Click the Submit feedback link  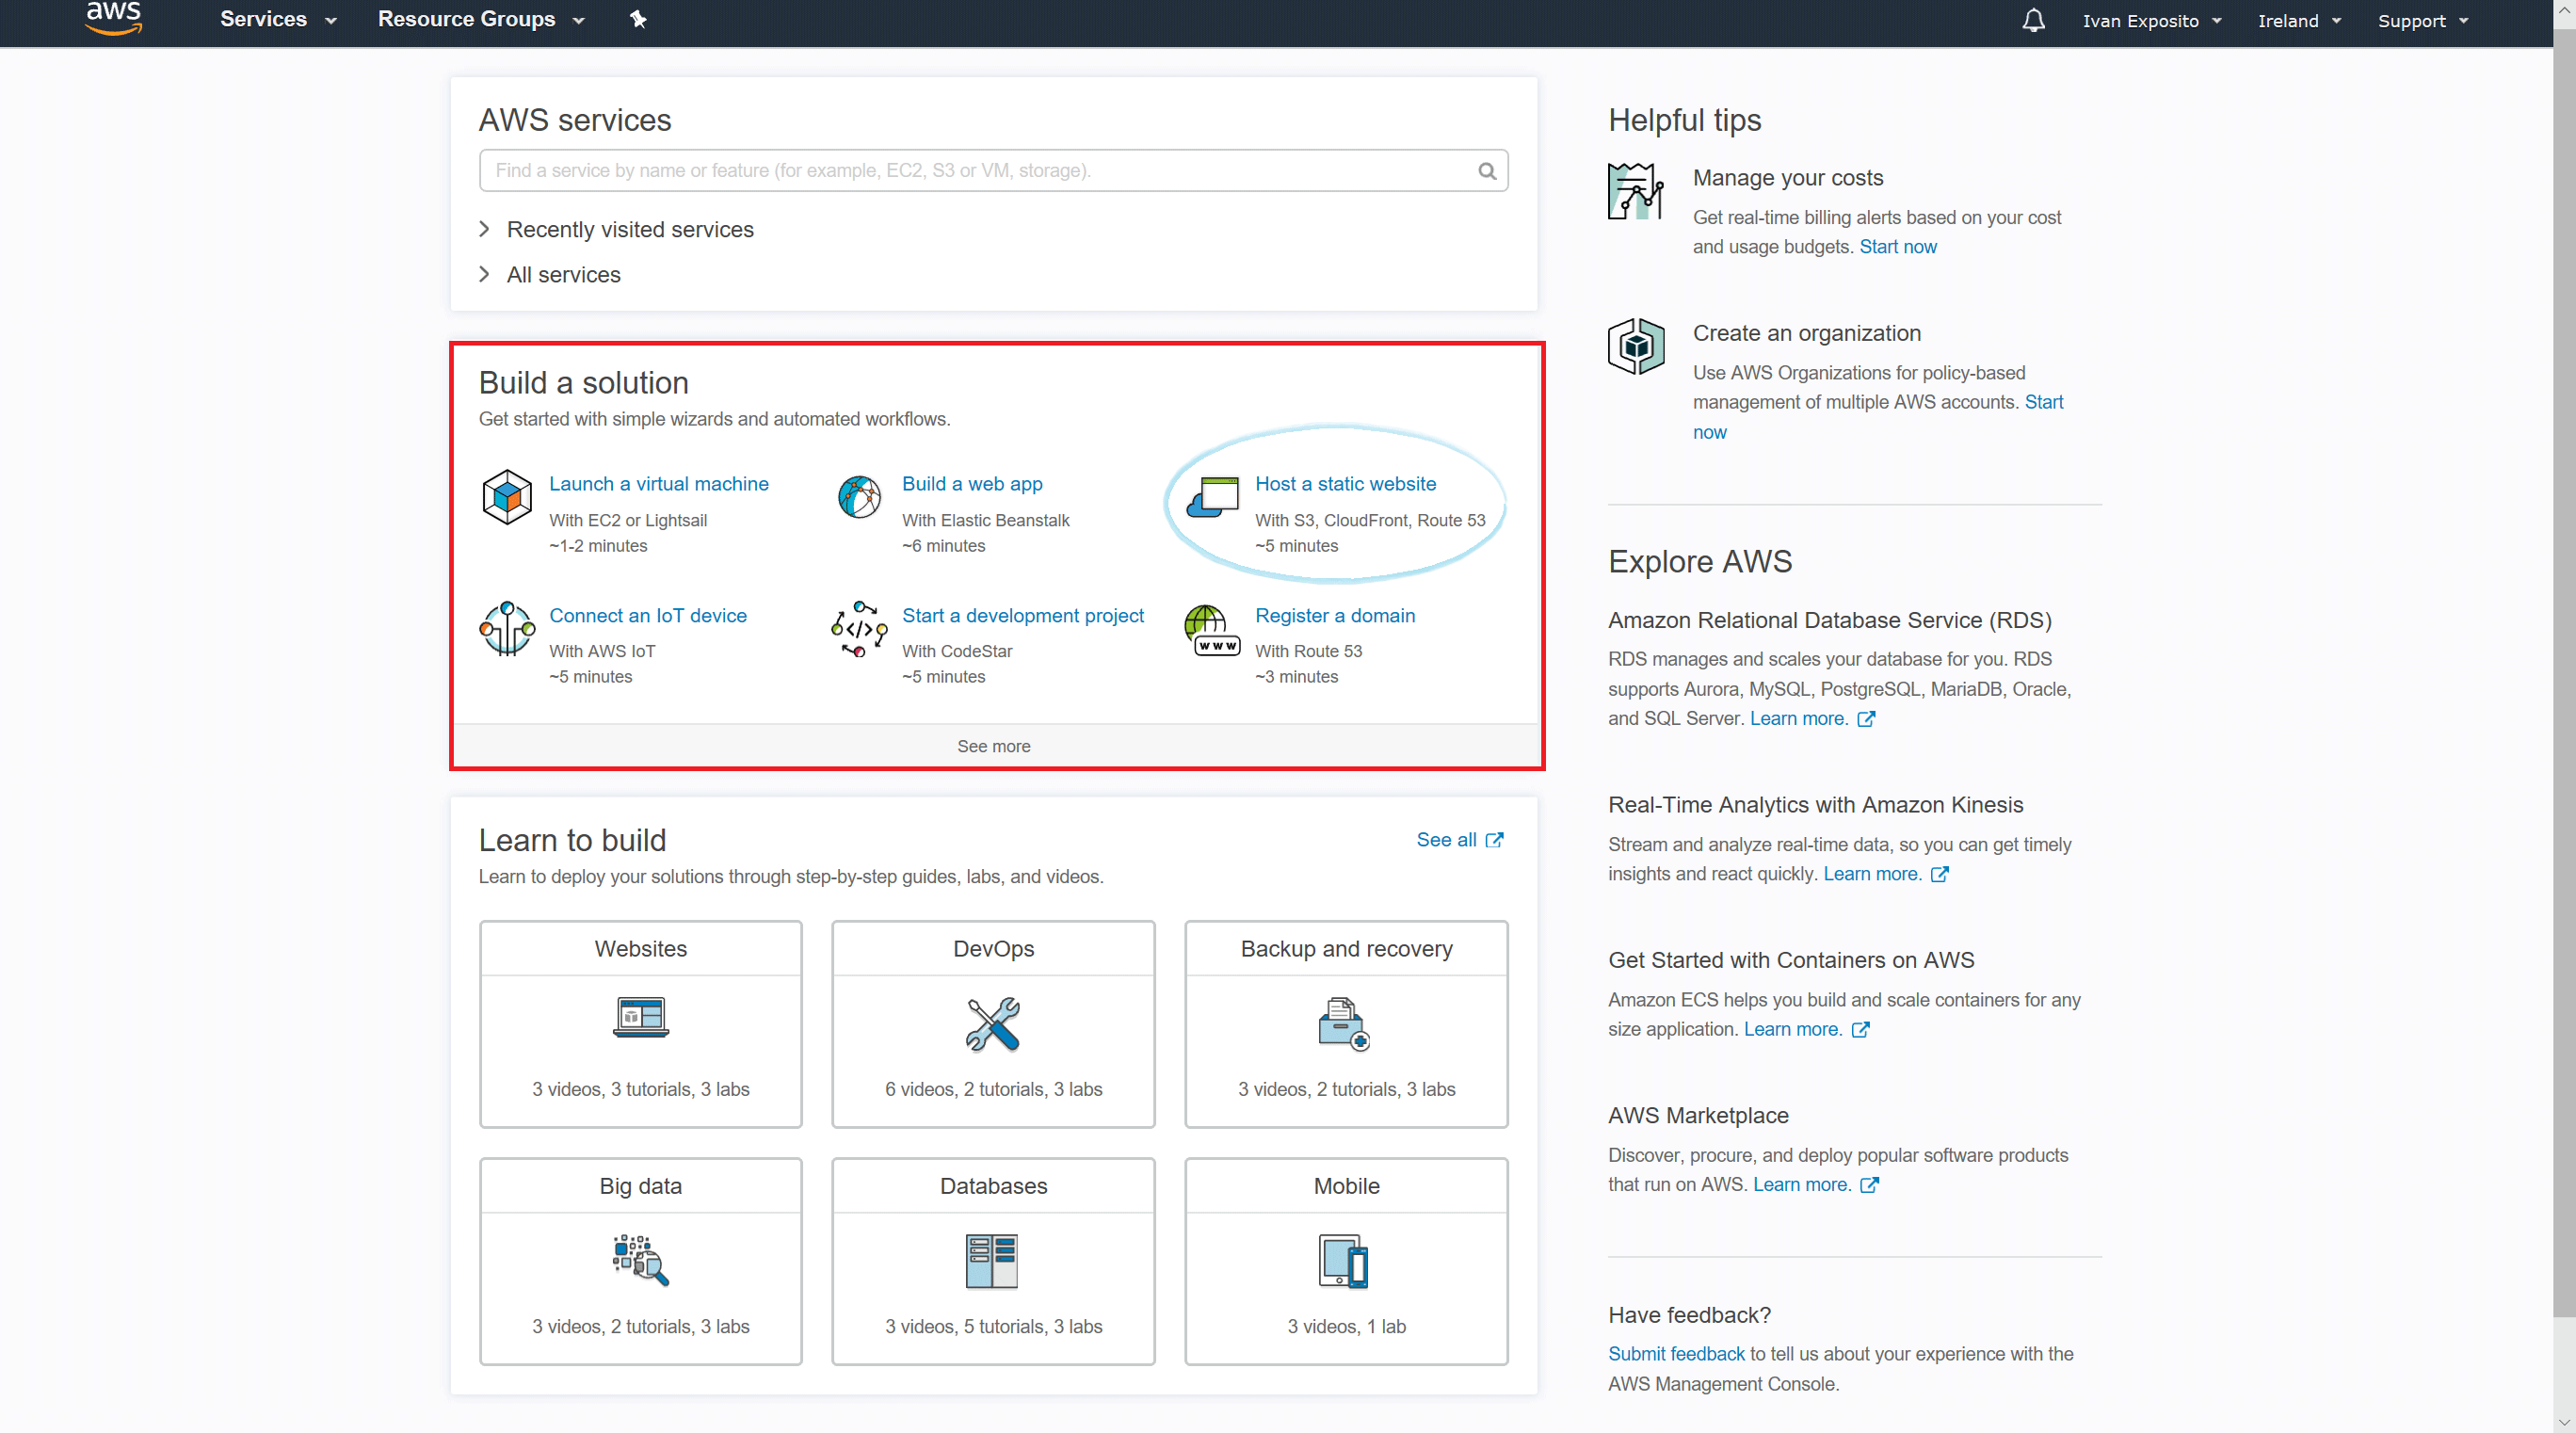[x=1675, y=1354]
